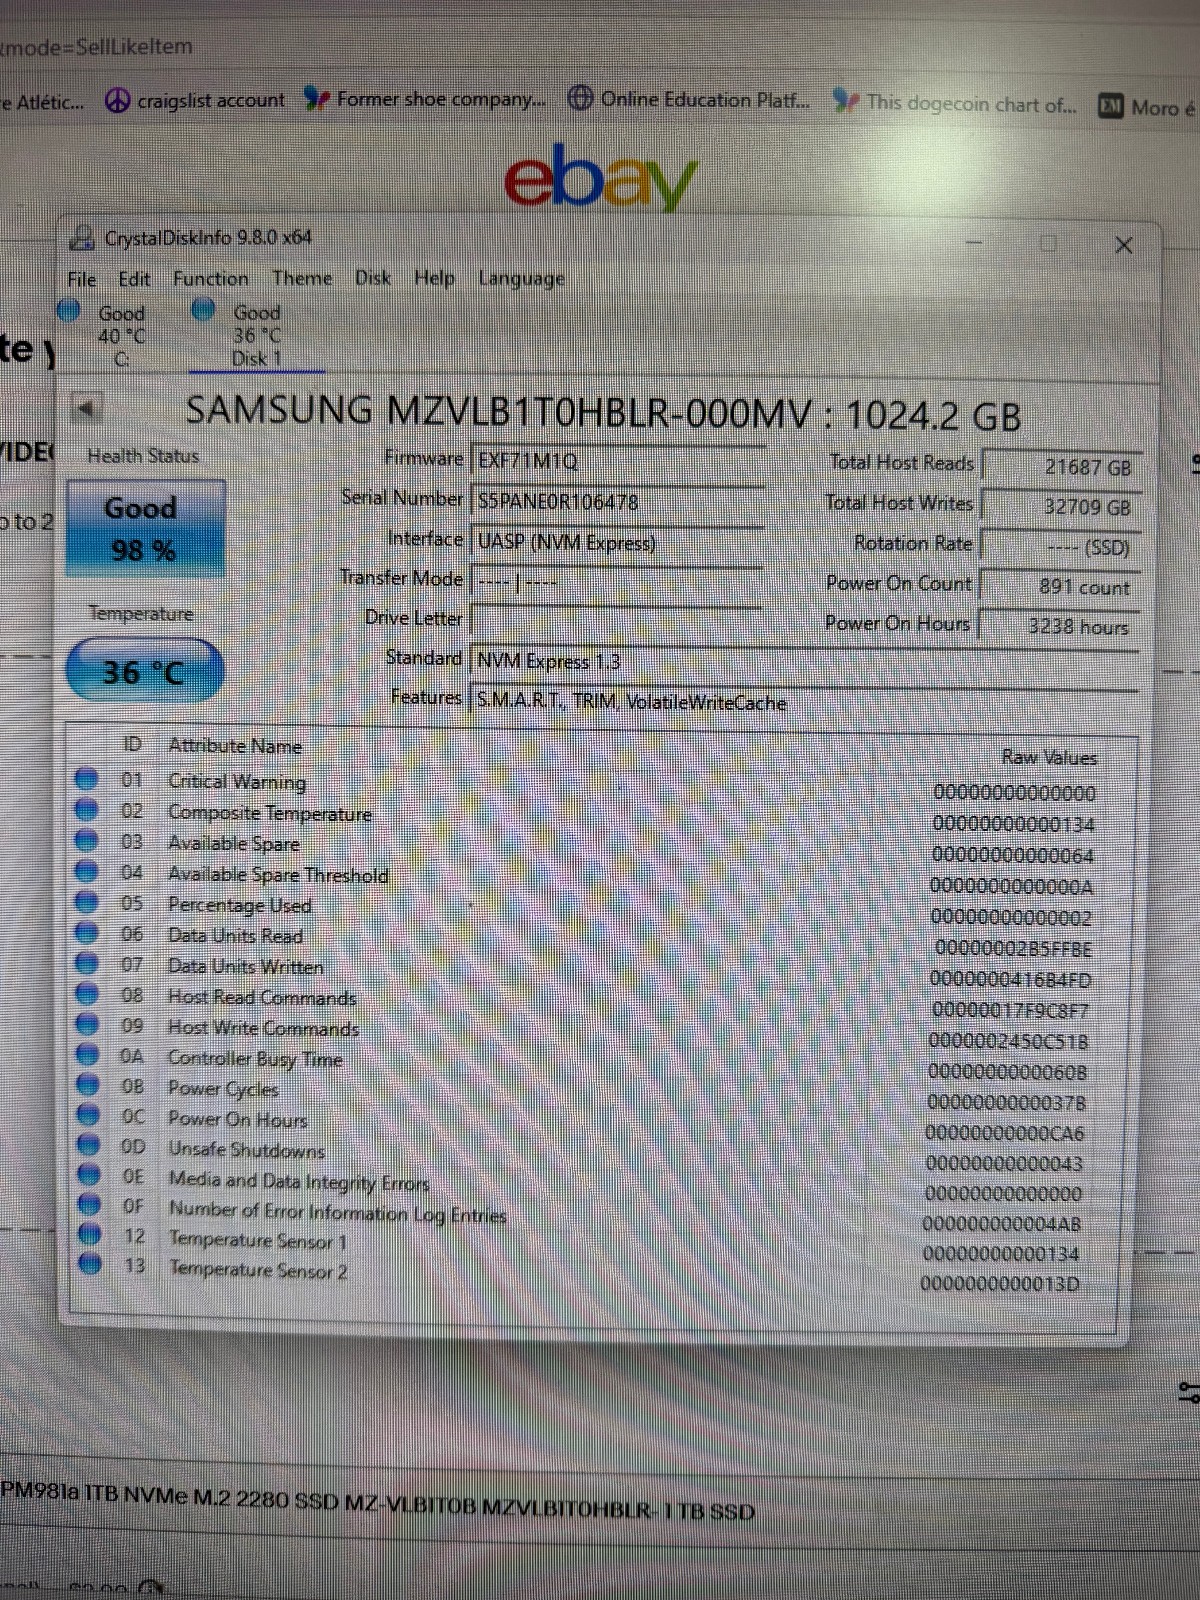Open the Theme menu
The height and width of the screenshot is (1600, 1200).
(302, 278)
